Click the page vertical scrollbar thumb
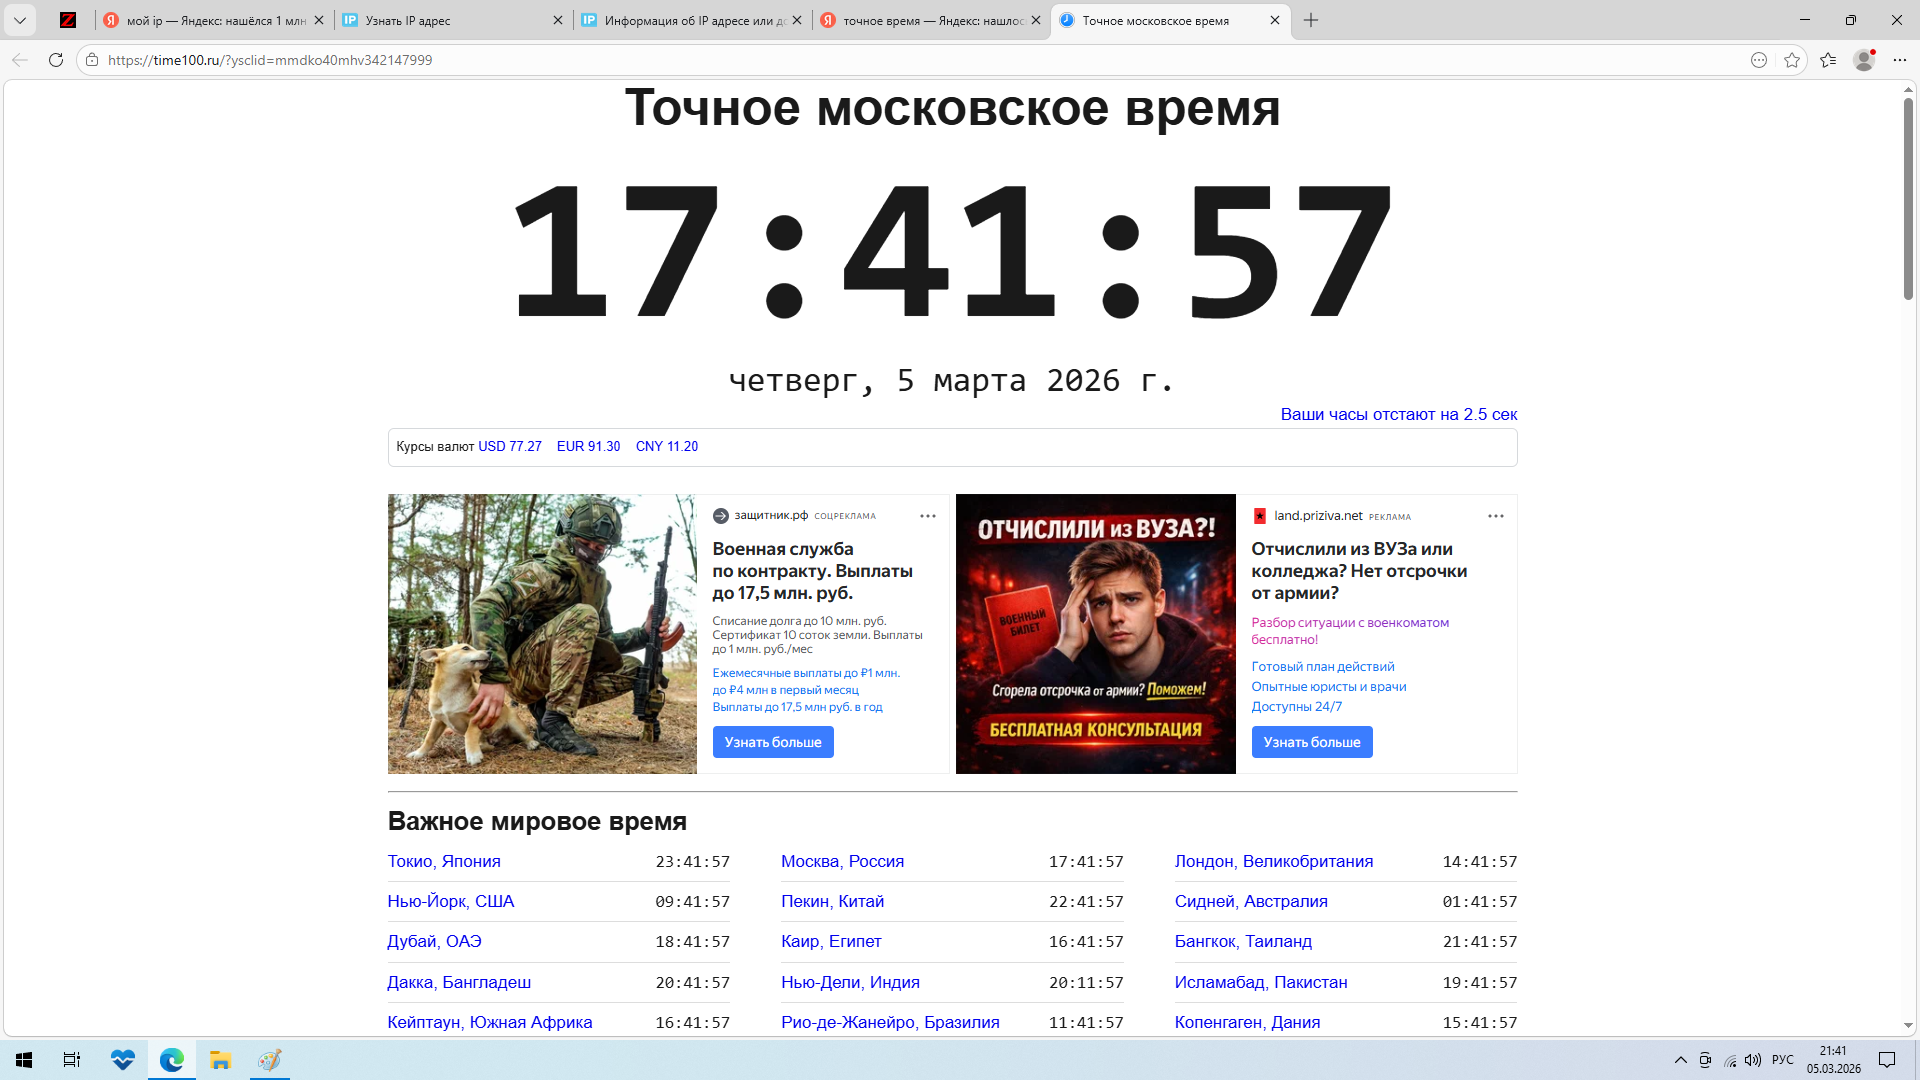Screen dimensions: 1920x1080 point(1908,200)
